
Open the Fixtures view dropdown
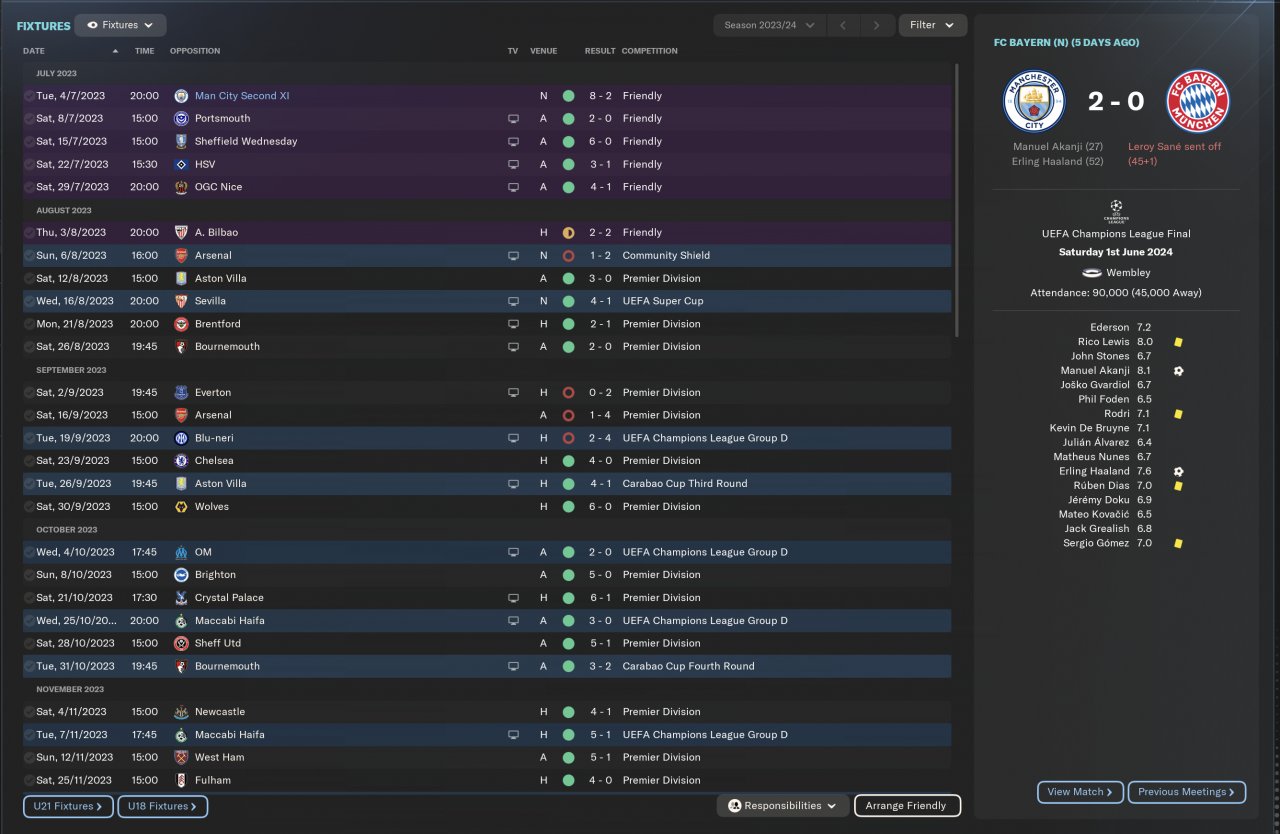[120, 25]
